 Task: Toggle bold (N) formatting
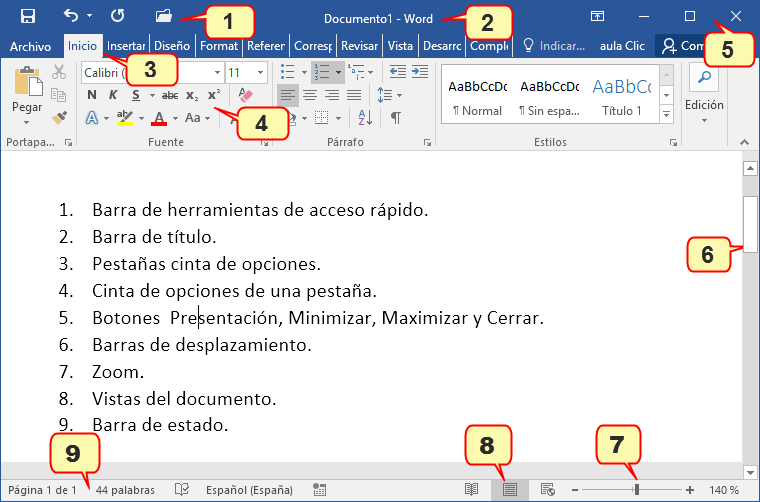click(x=91, y=95)
